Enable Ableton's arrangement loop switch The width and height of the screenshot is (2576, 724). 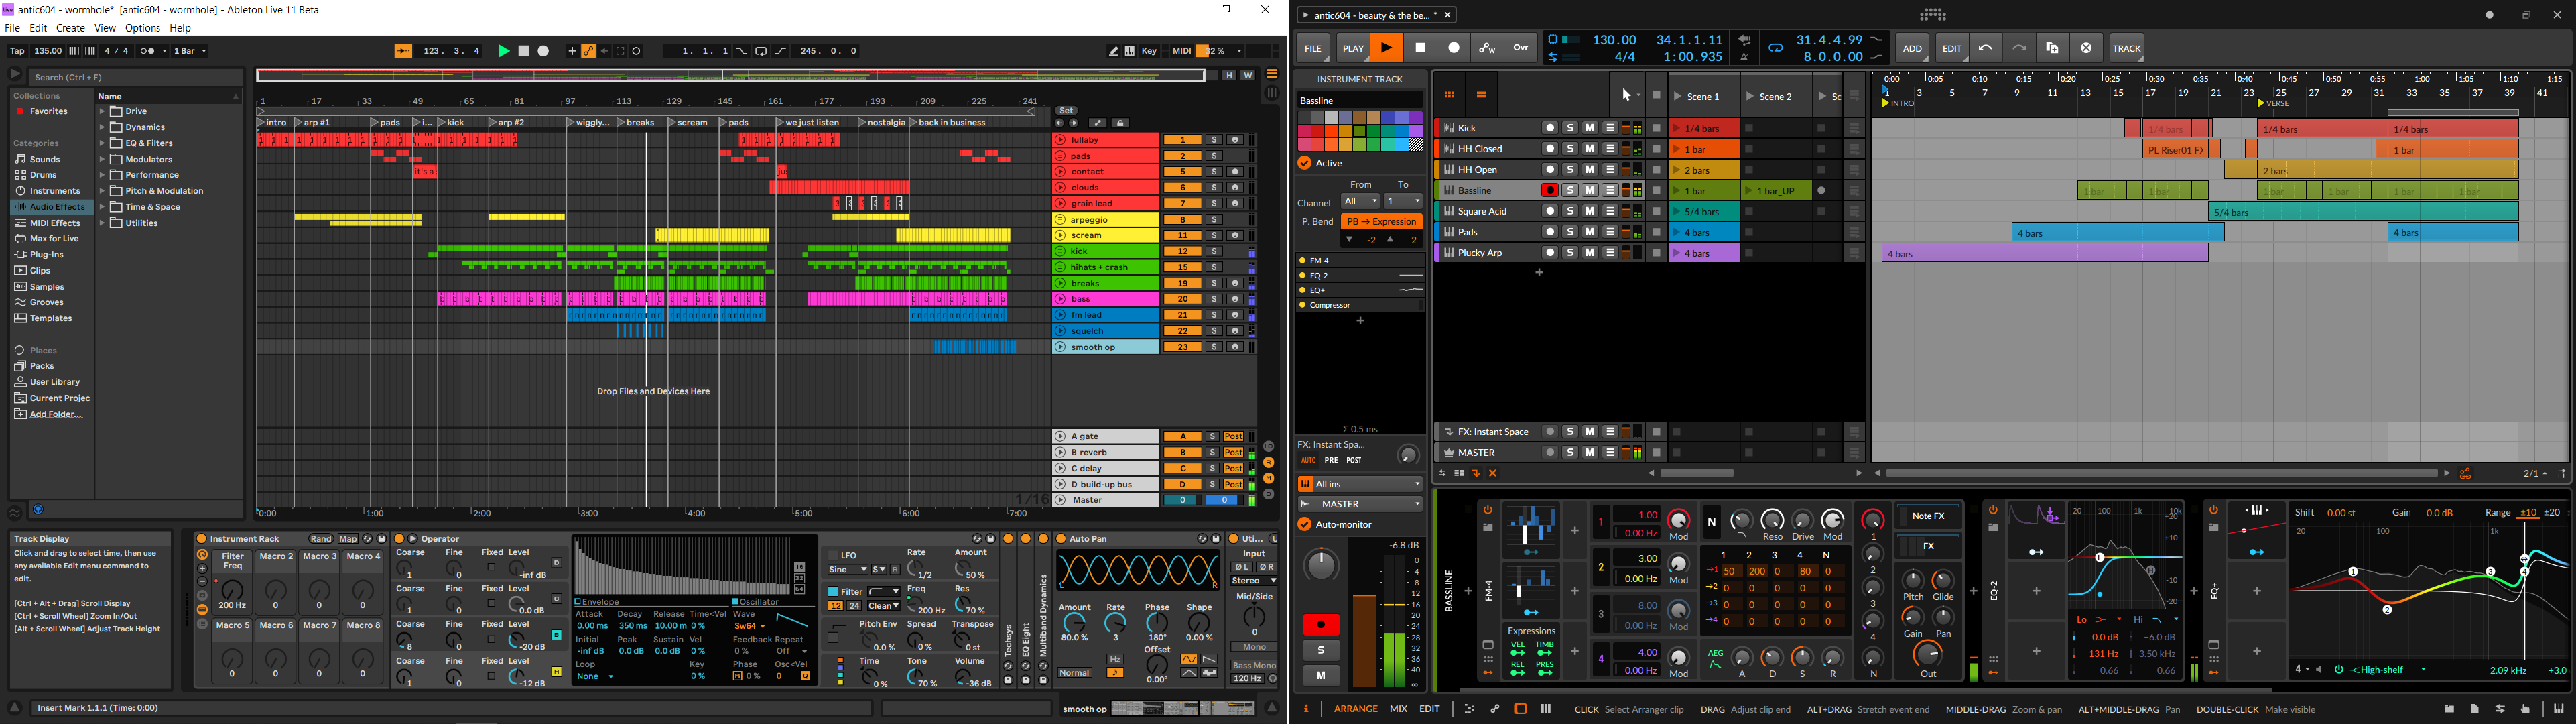click(x=761, y=51)
